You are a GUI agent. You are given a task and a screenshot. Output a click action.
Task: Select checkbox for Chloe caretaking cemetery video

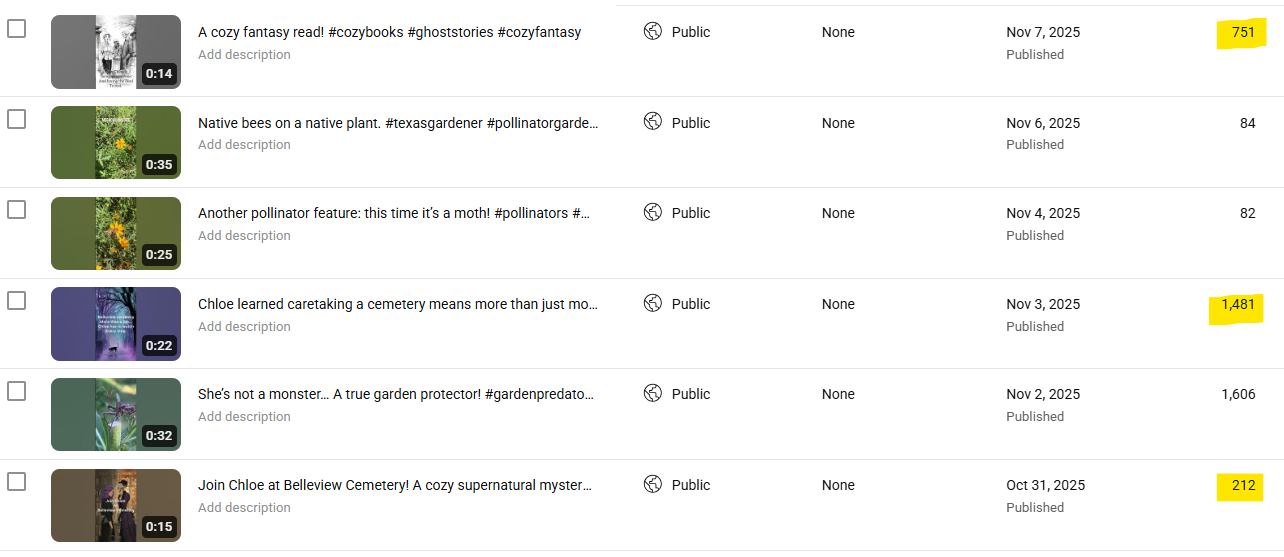click(x=17, y=301)
